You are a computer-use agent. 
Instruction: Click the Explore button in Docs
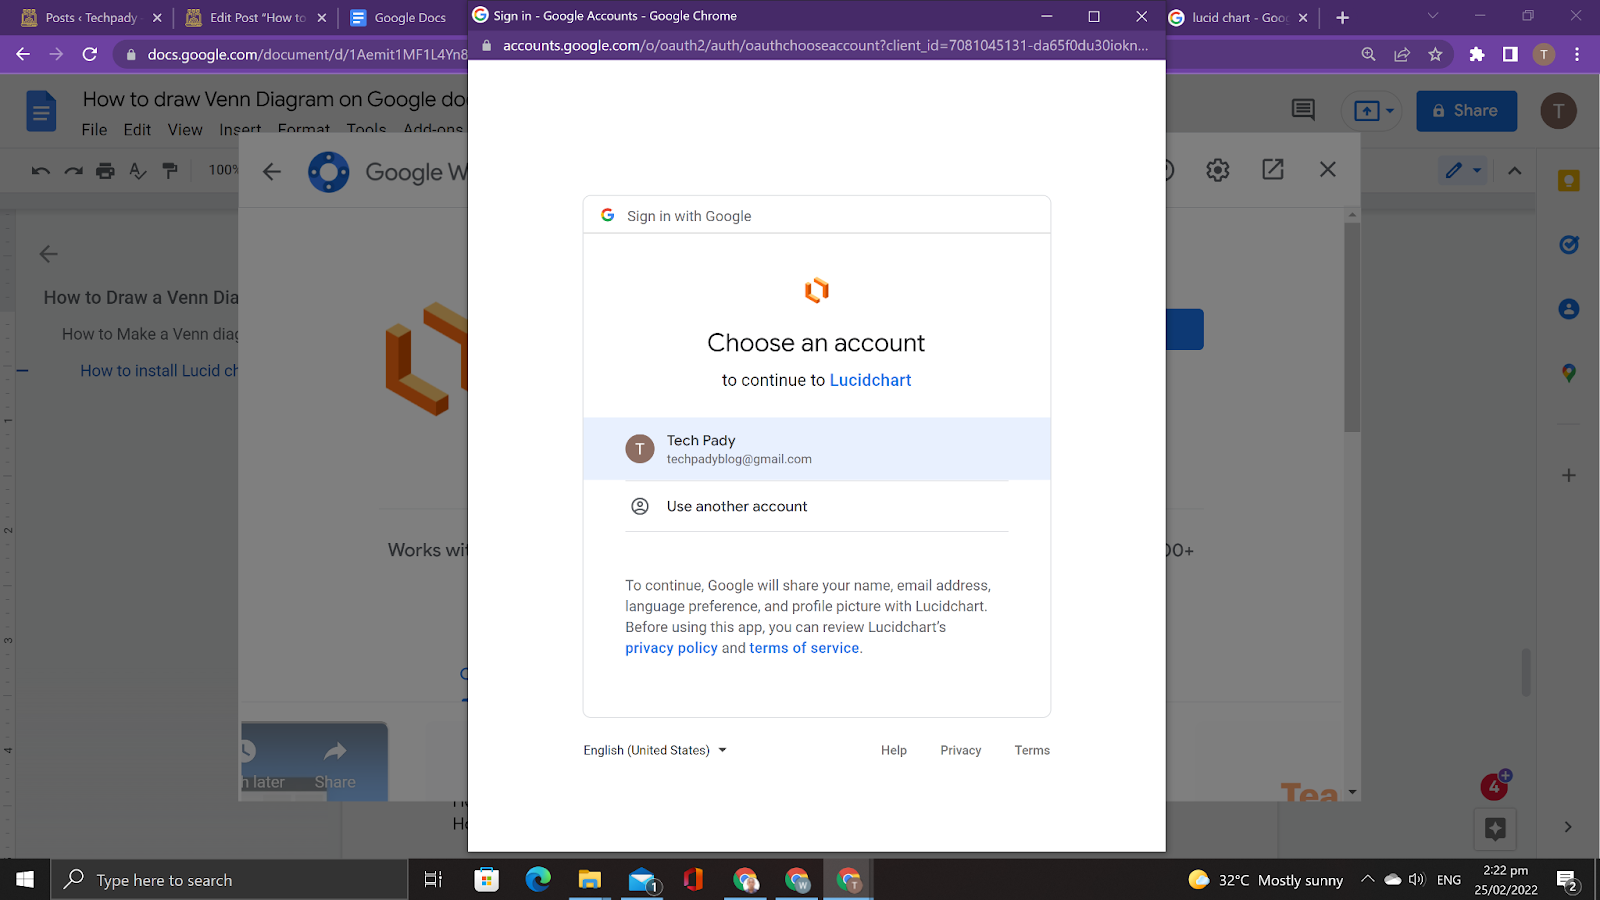(1496, 828)
